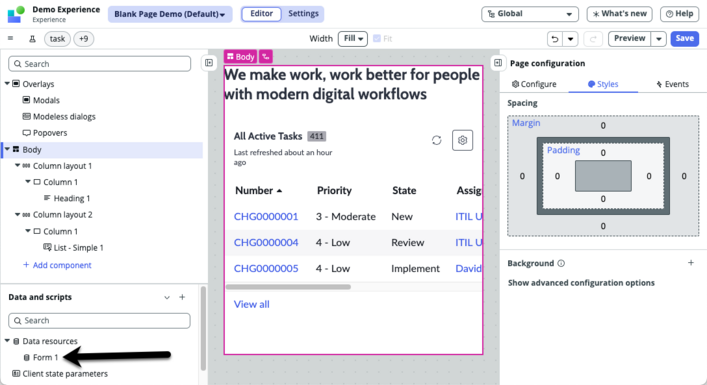Click the pink parent selector icon beside Body
The height and width of the screenshot is (385, 707).
[266, 56]
